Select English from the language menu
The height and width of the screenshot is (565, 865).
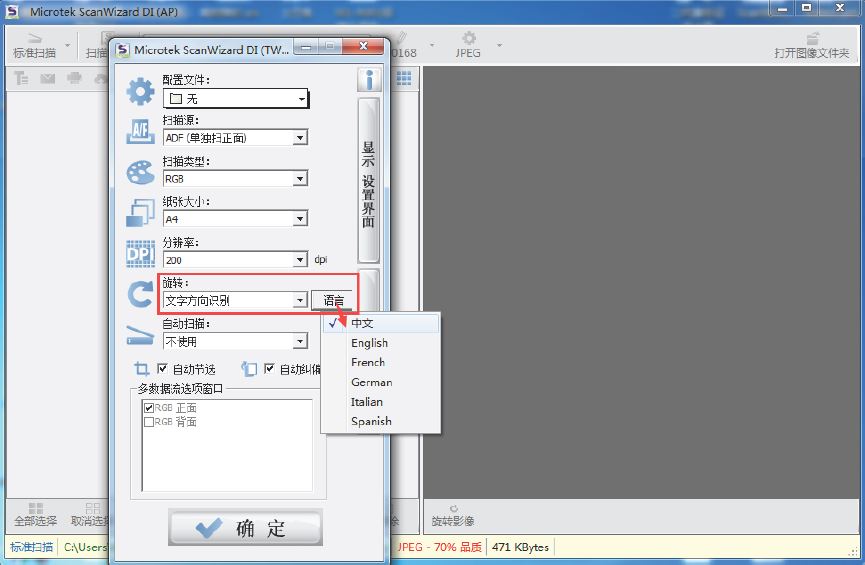click(x=369, y=343)
